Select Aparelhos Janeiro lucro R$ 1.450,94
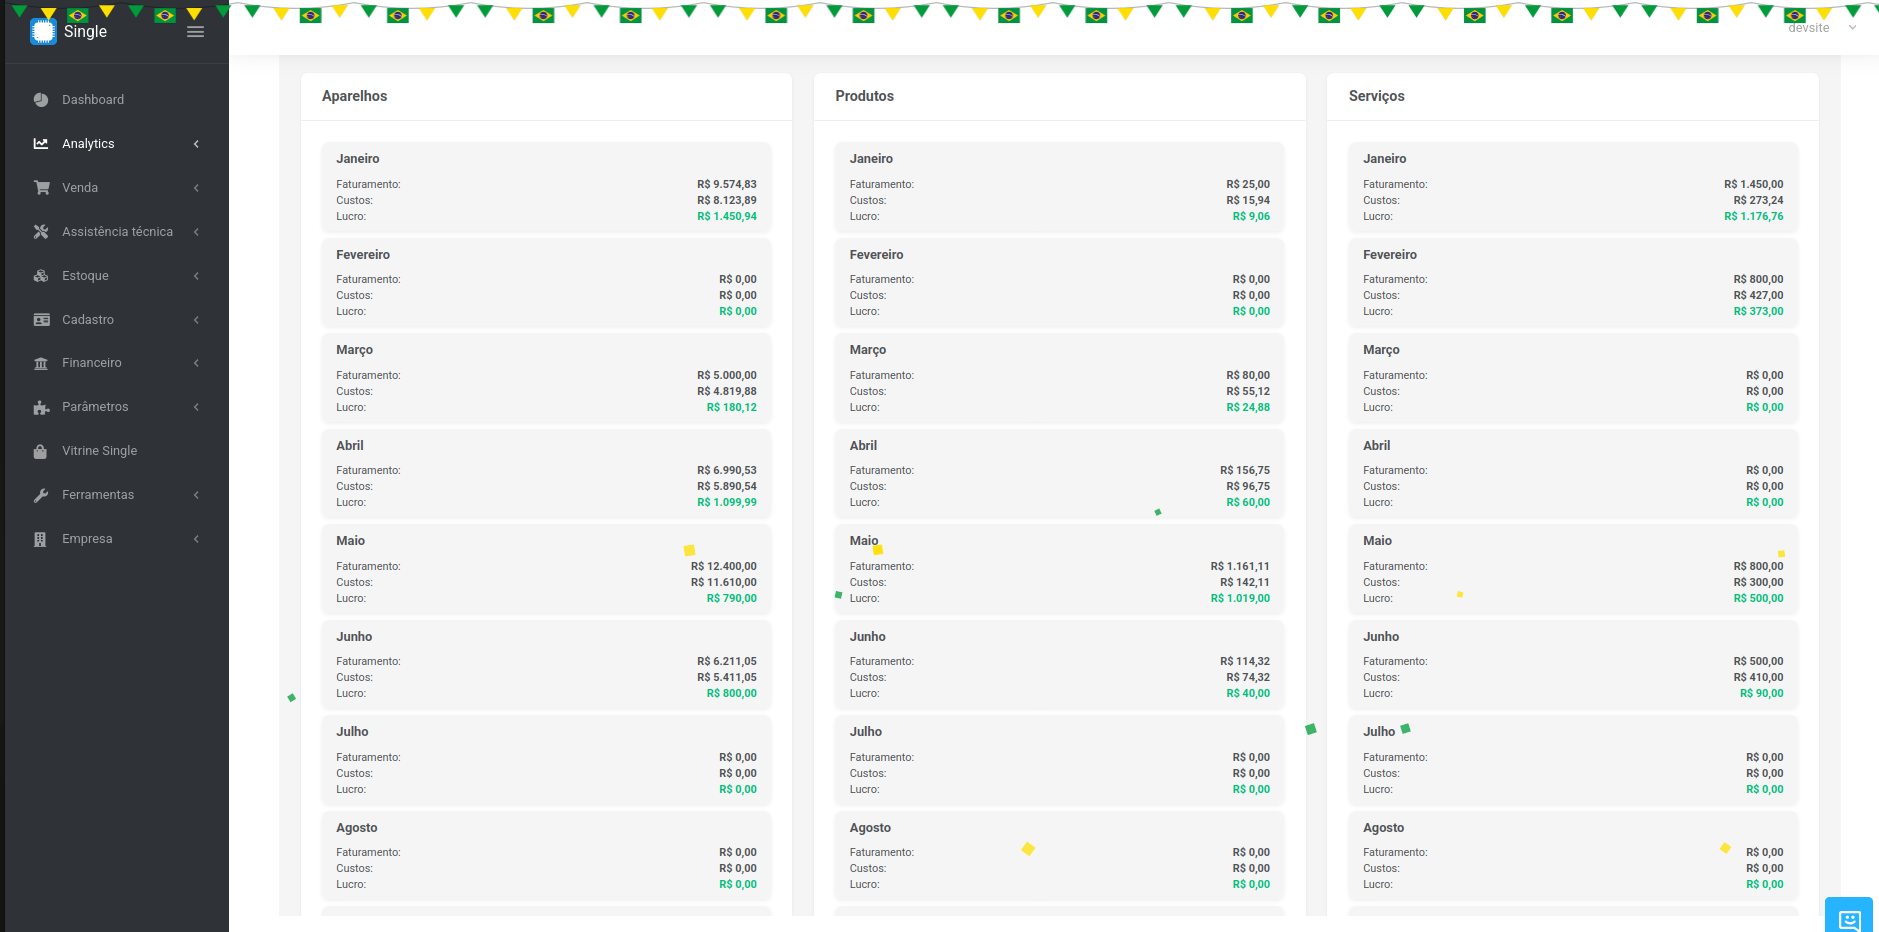 pyautogui.click(x=727, y=217)
